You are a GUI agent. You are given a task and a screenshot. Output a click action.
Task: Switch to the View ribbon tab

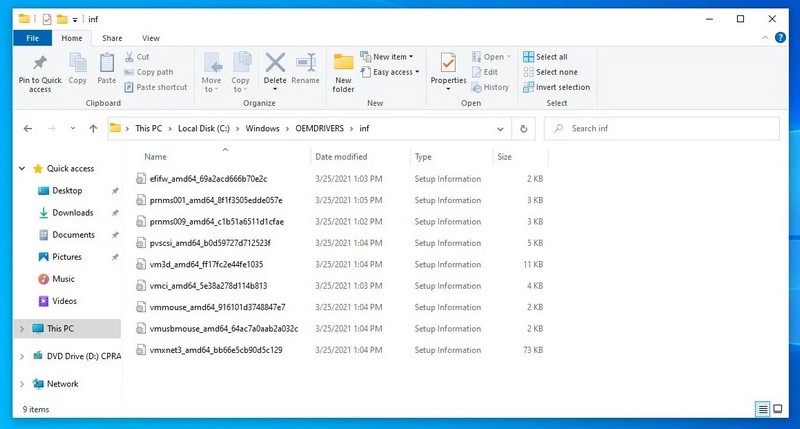(x=150, y=38)
